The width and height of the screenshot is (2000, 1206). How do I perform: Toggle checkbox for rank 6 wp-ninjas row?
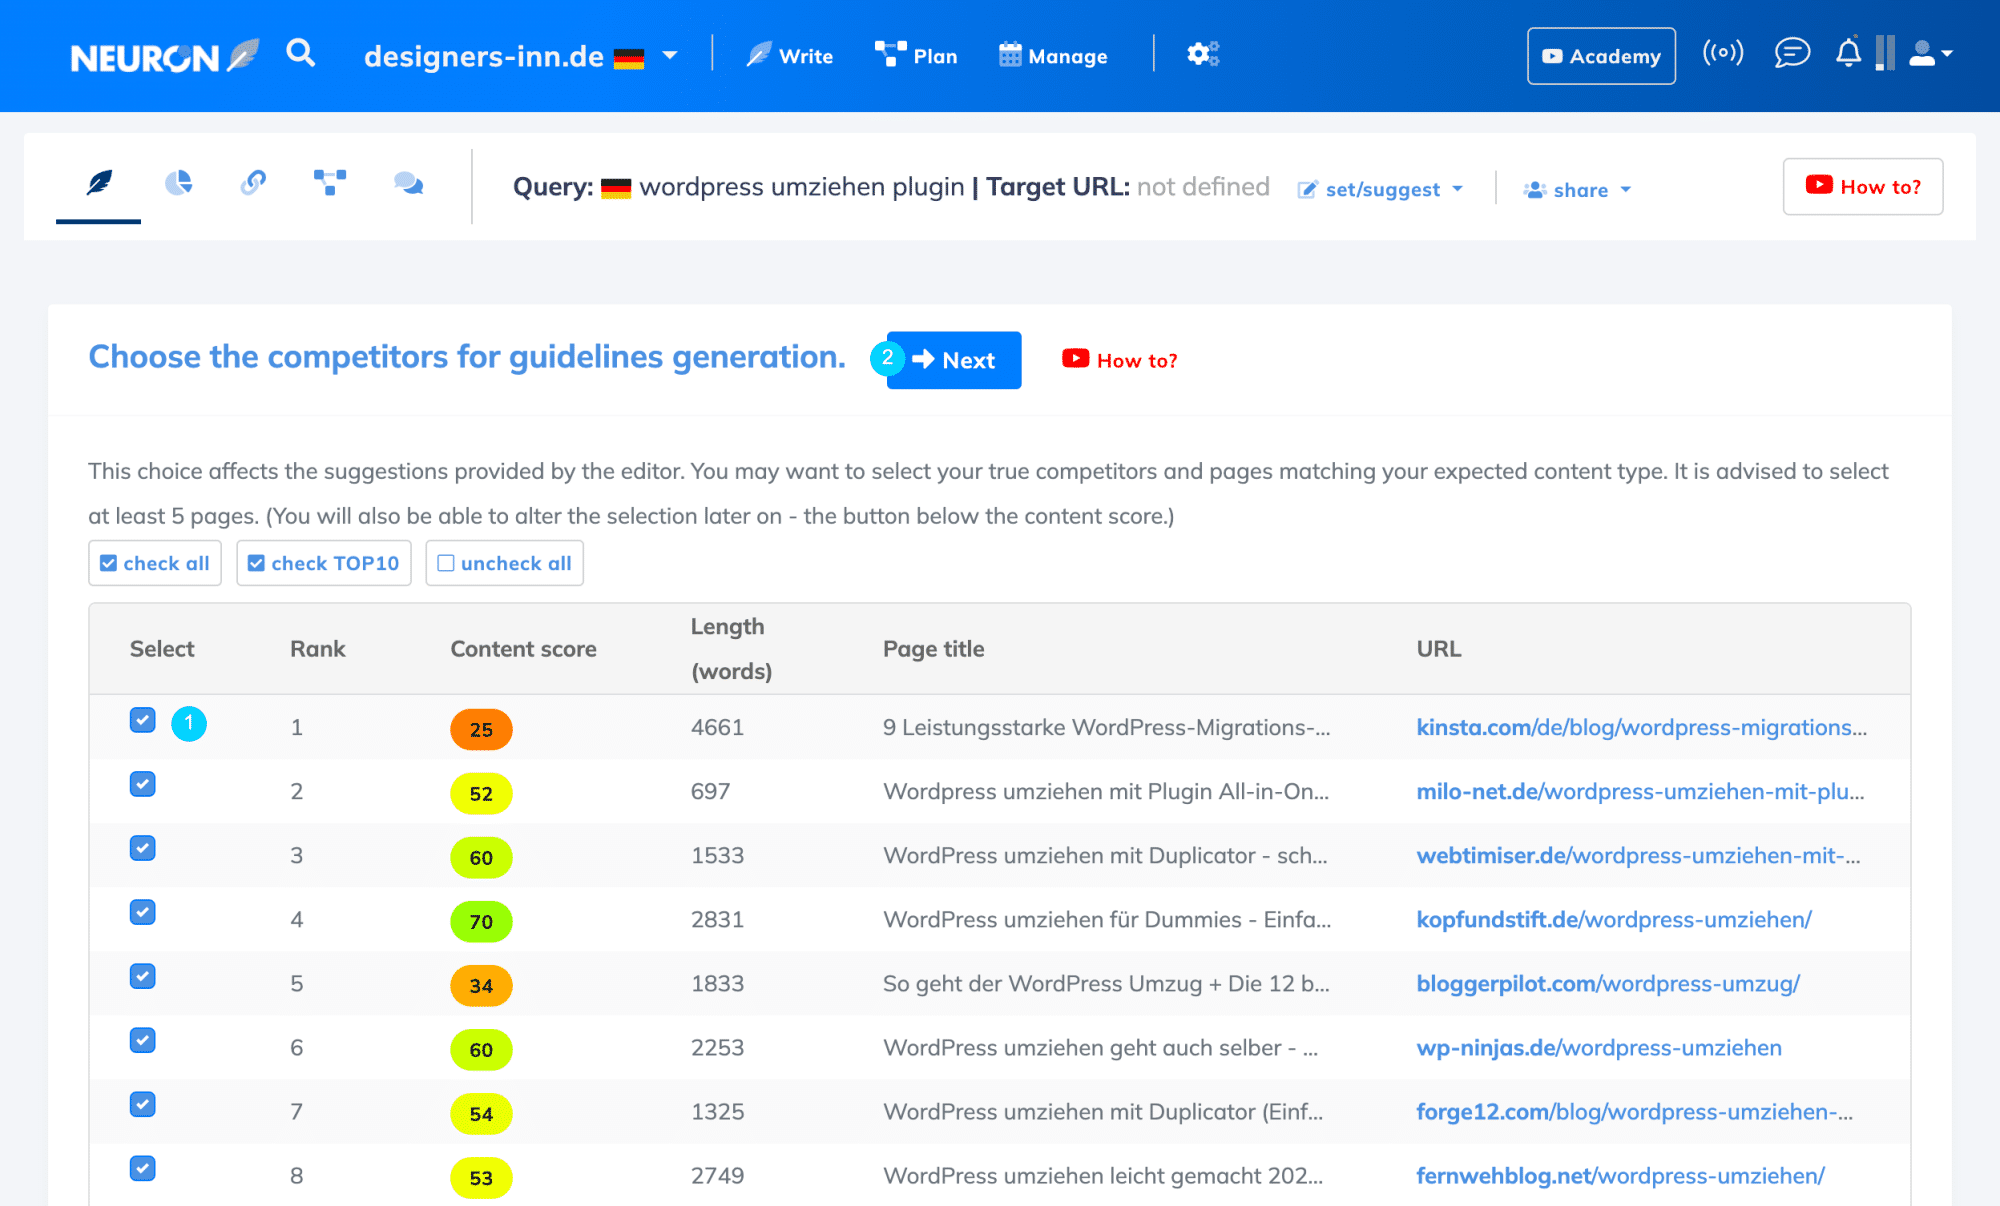[x=143, y=1040]
